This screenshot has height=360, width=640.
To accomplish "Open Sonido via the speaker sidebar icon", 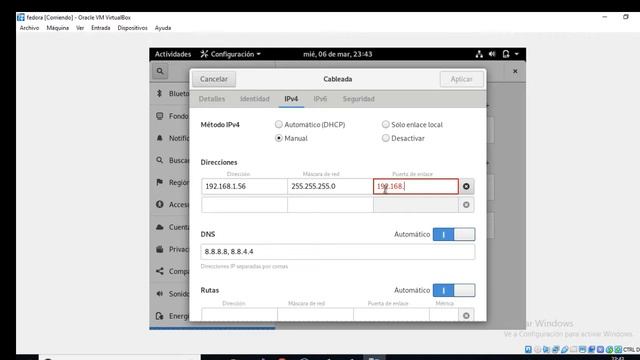I will 160,293.
